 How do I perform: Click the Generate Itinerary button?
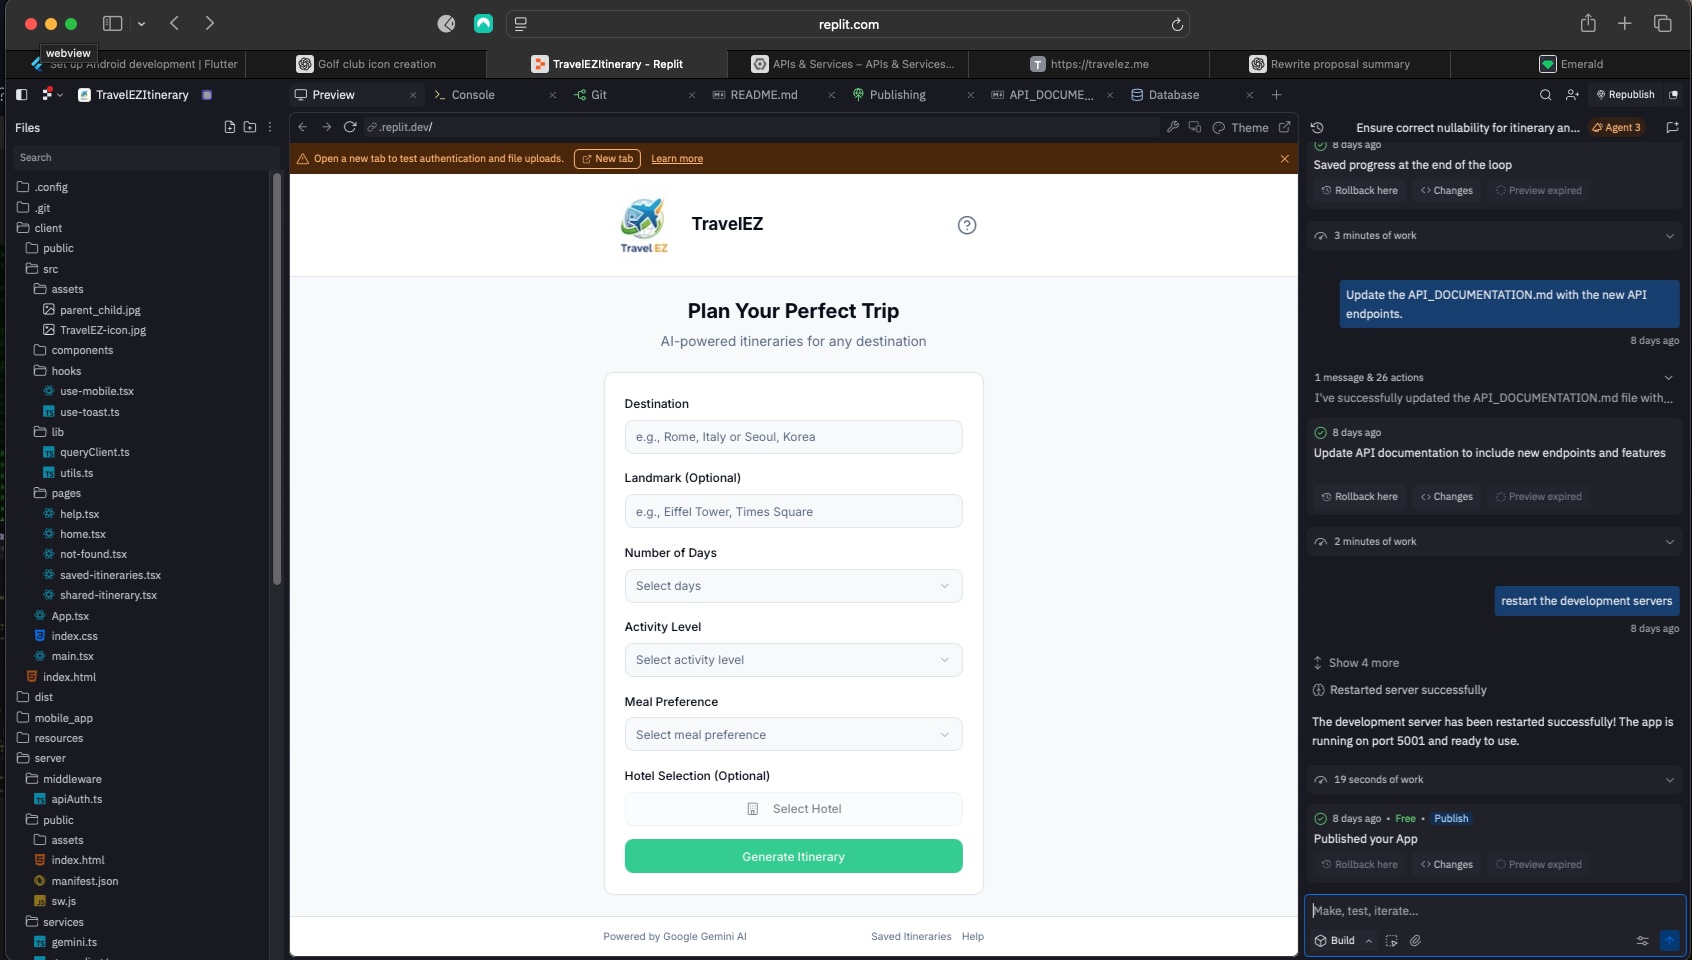(x=793, y=856)
